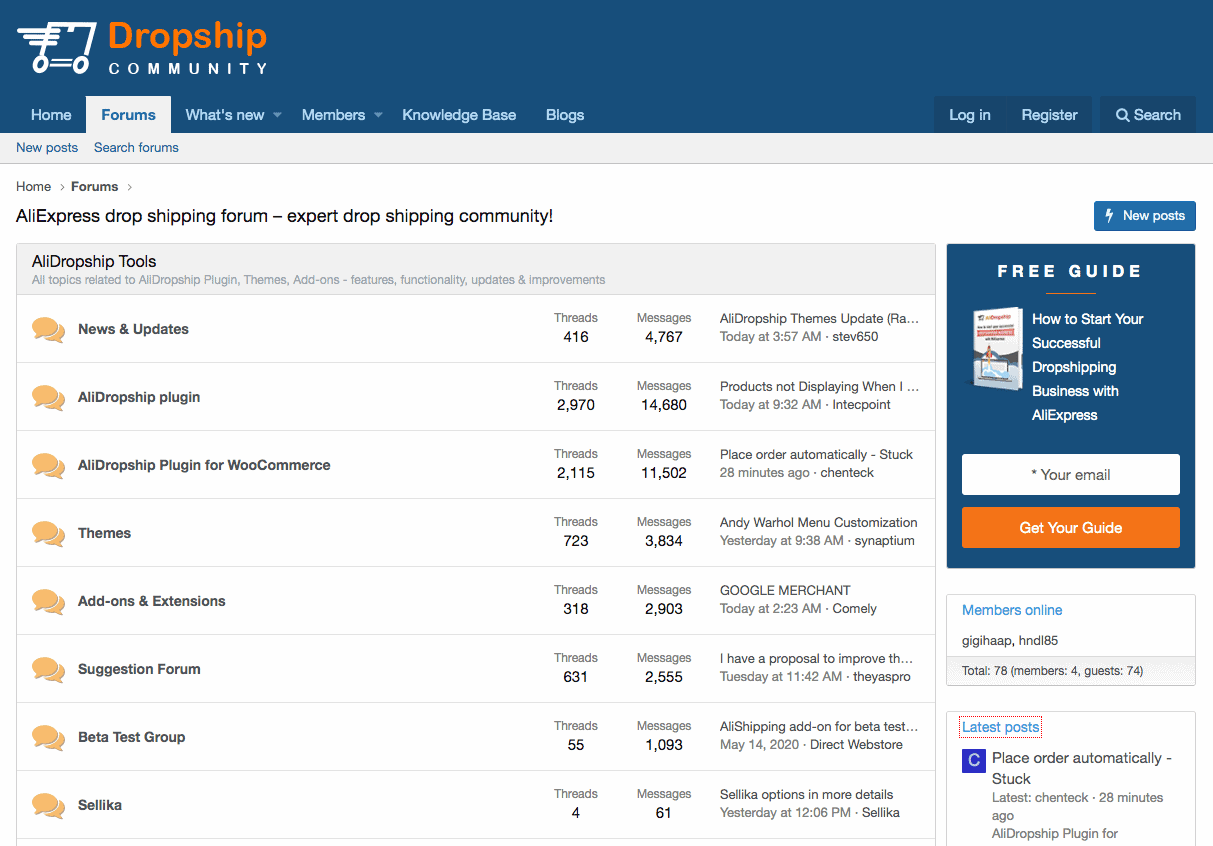
Task: Click the Intecpoint username link
Action: [861, 405]
